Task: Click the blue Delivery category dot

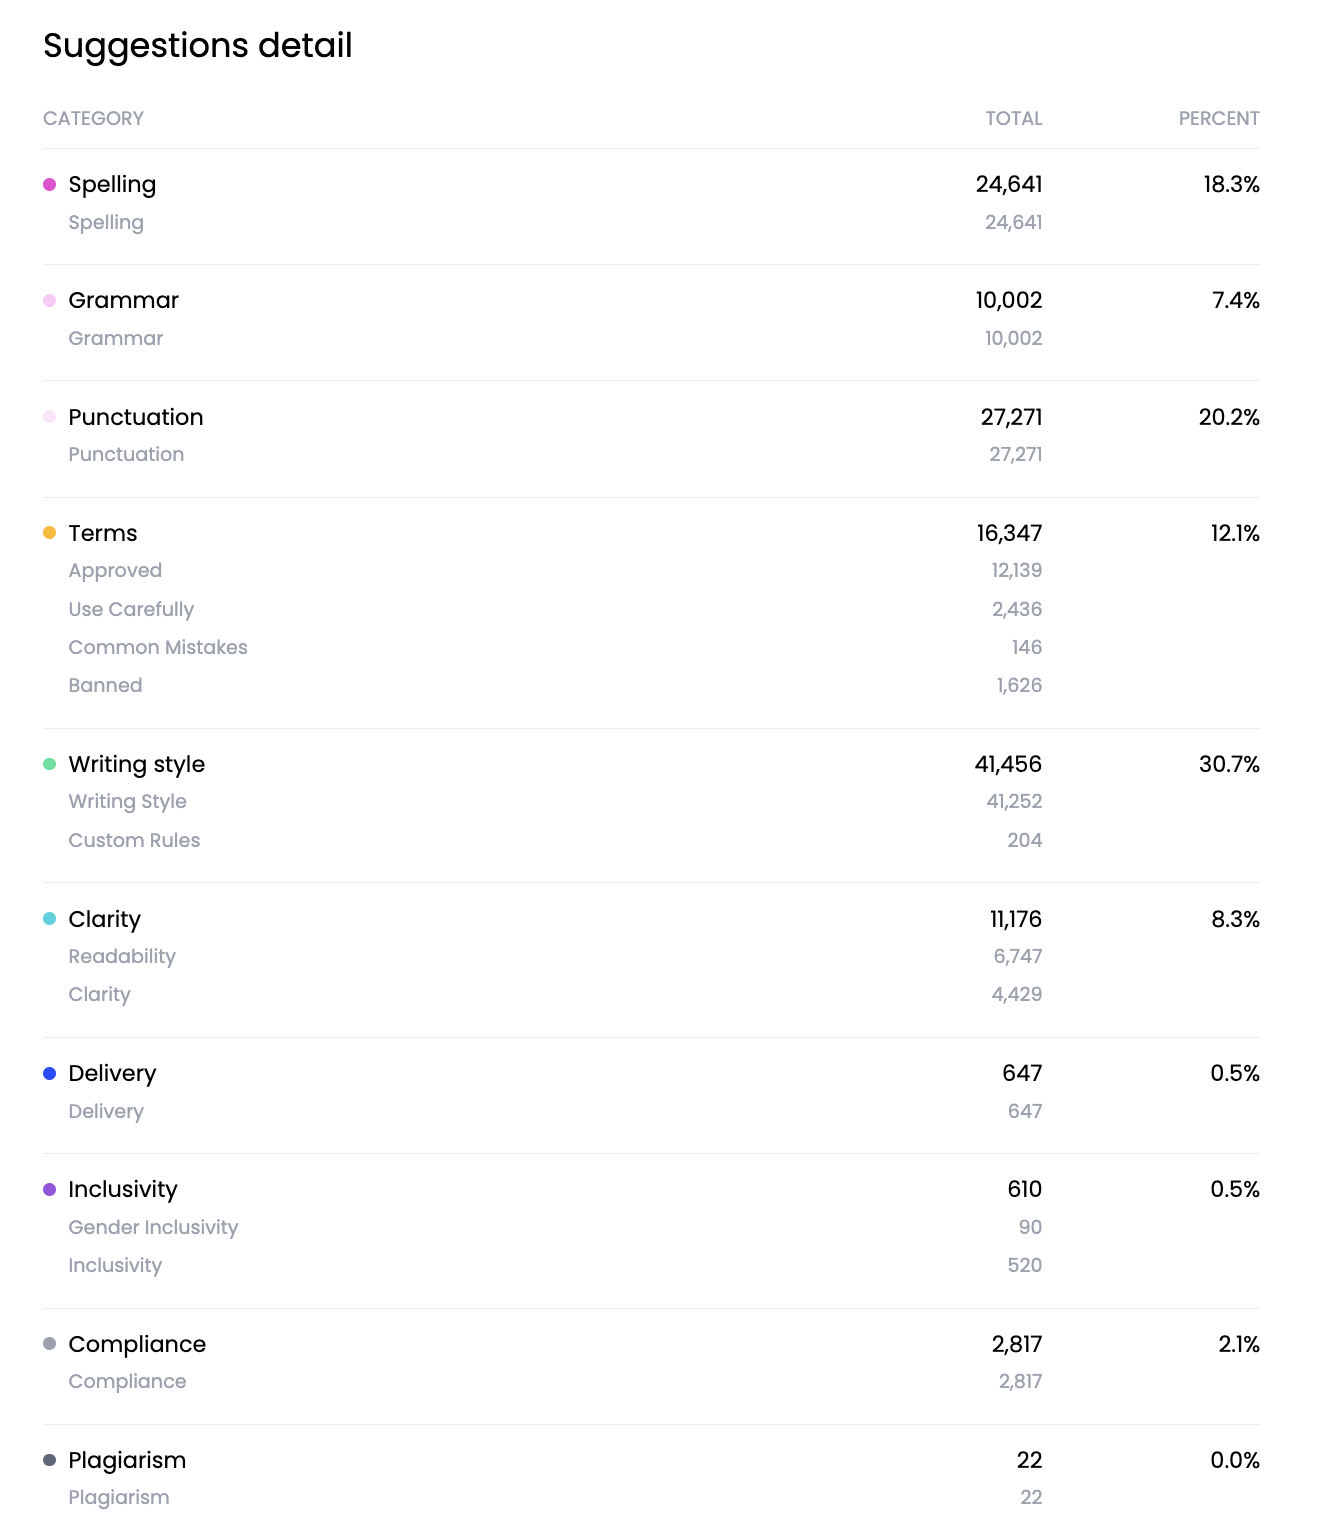Action: tap(49, 1073)
